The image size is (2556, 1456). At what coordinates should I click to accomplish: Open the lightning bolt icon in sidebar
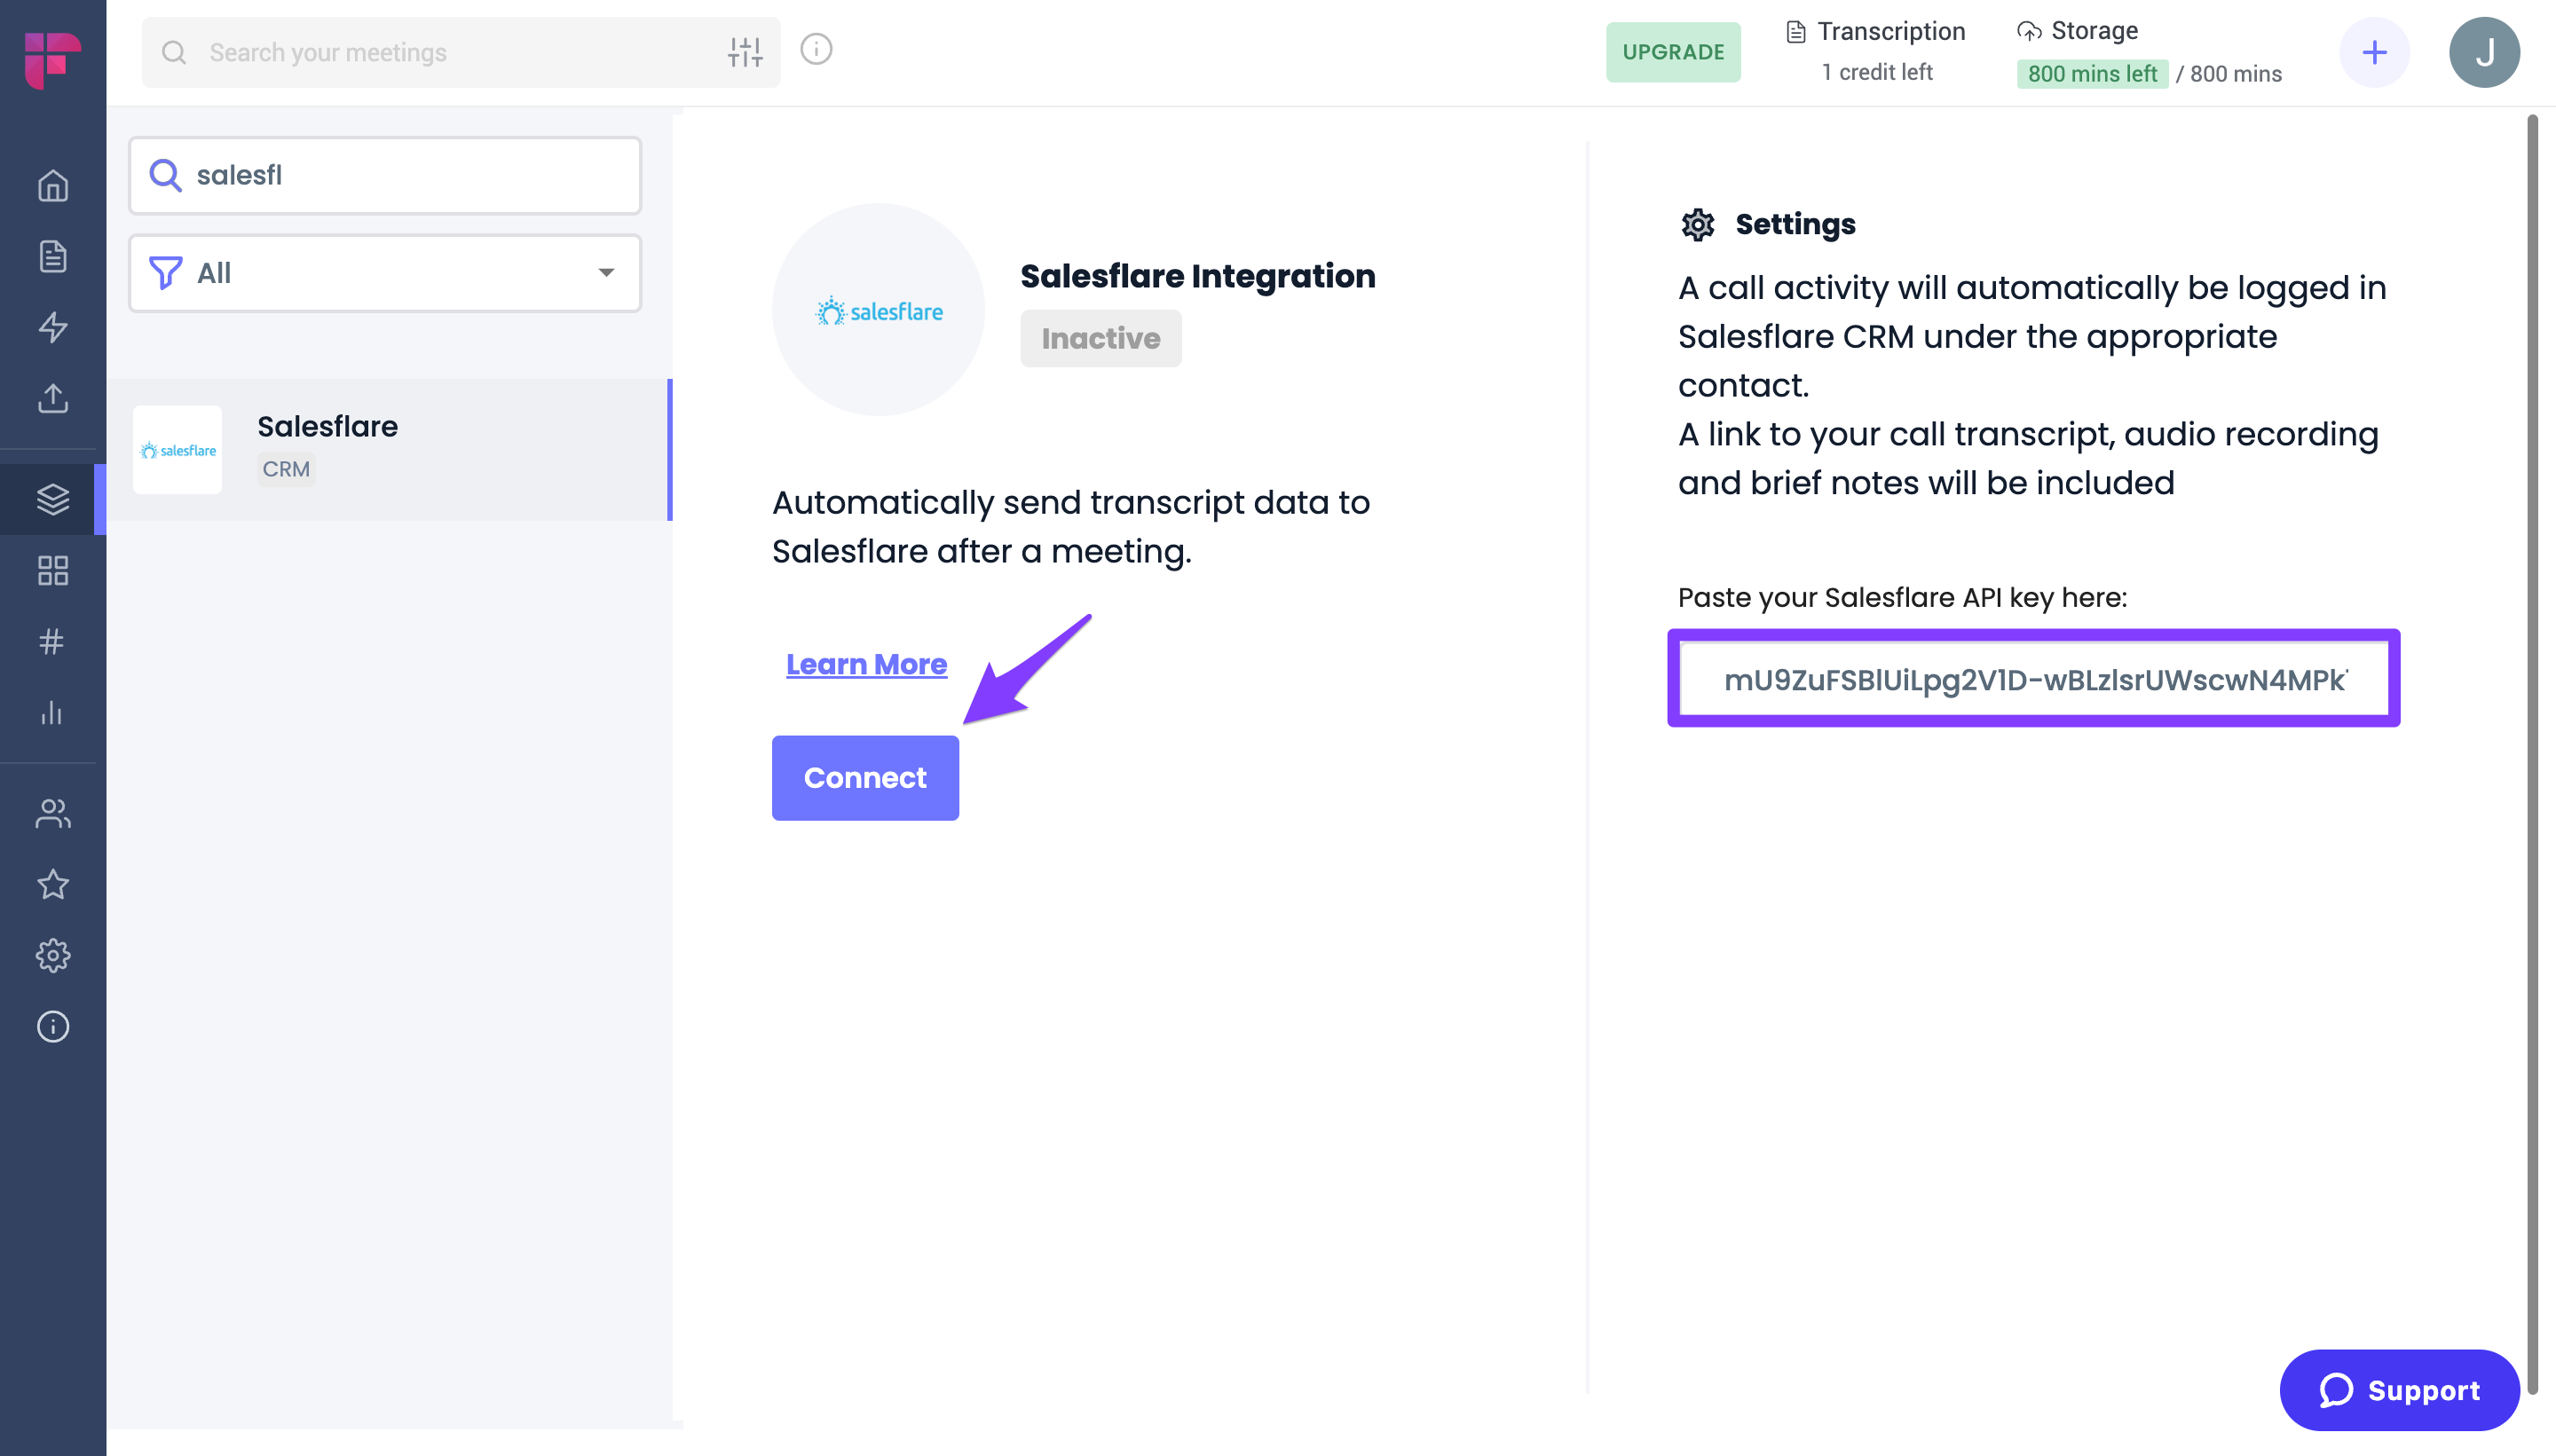point(52,328)
